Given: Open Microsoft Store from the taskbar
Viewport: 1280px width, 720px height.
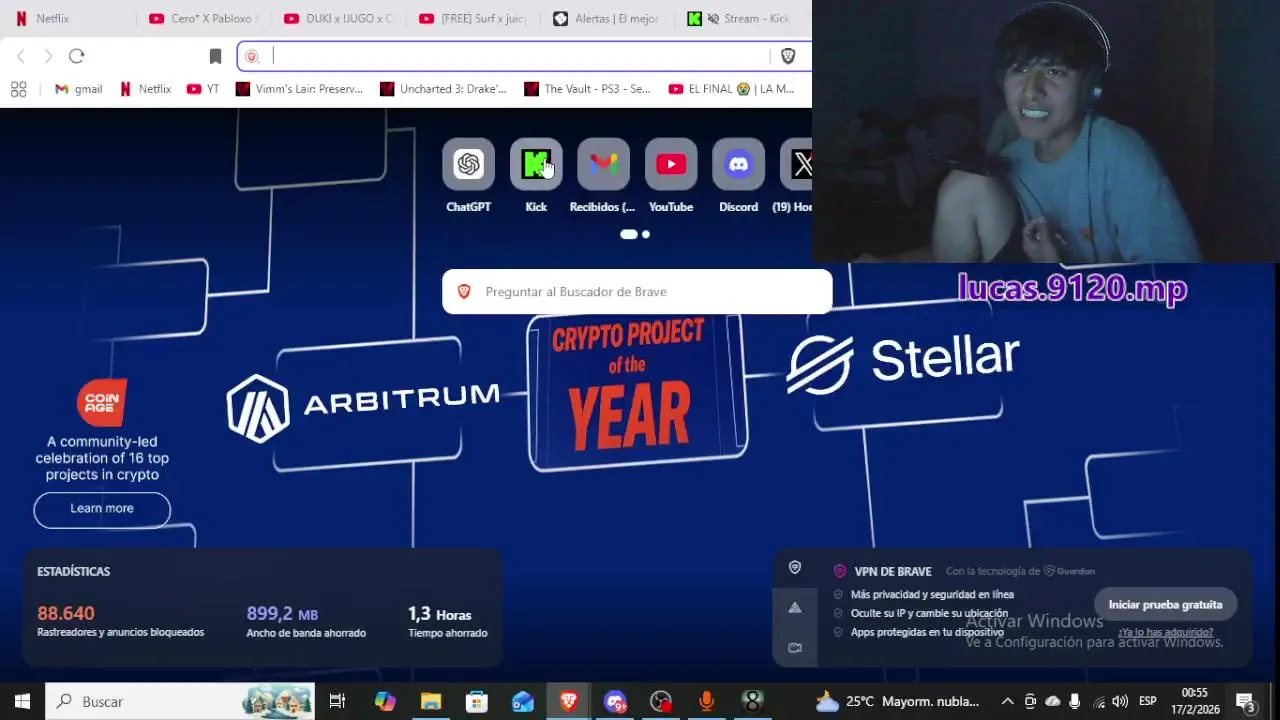Looking at the screenshot, I should (x=477, y=702).
